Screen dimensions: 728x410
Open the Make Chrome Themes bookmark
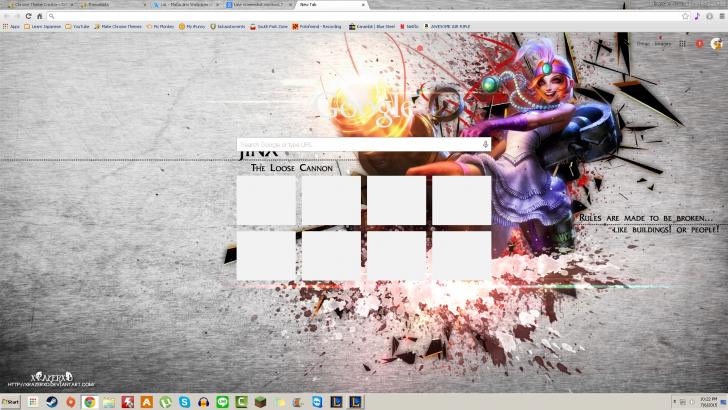[x=118, y=26]
